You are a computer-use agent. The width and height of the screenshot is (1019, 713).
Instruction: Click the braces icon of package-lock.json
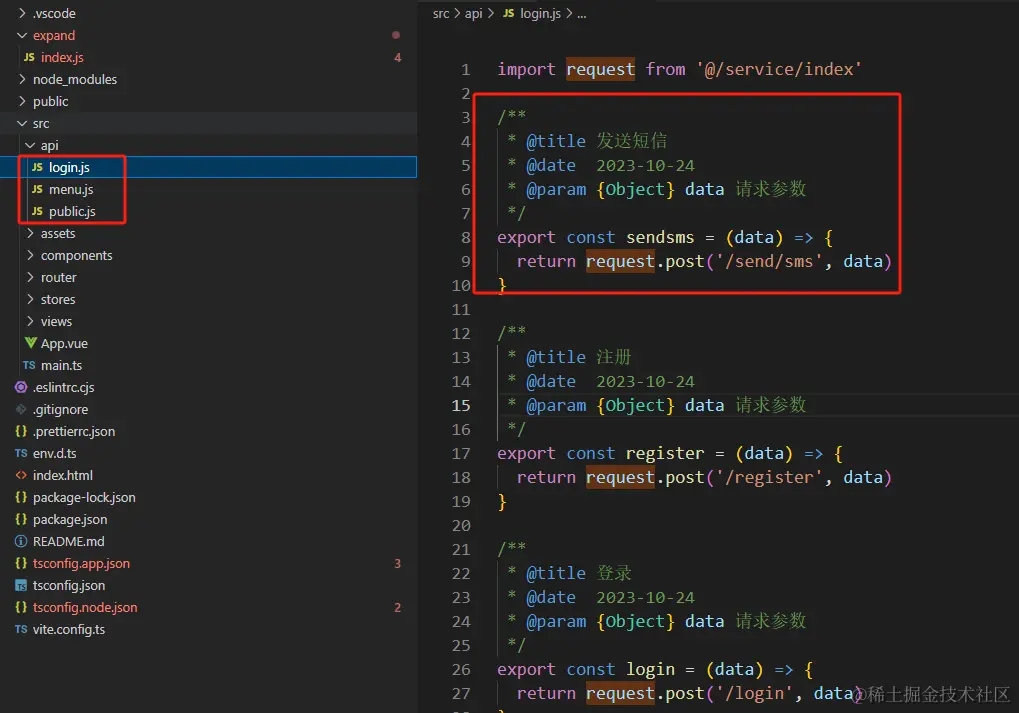[21, 497]
